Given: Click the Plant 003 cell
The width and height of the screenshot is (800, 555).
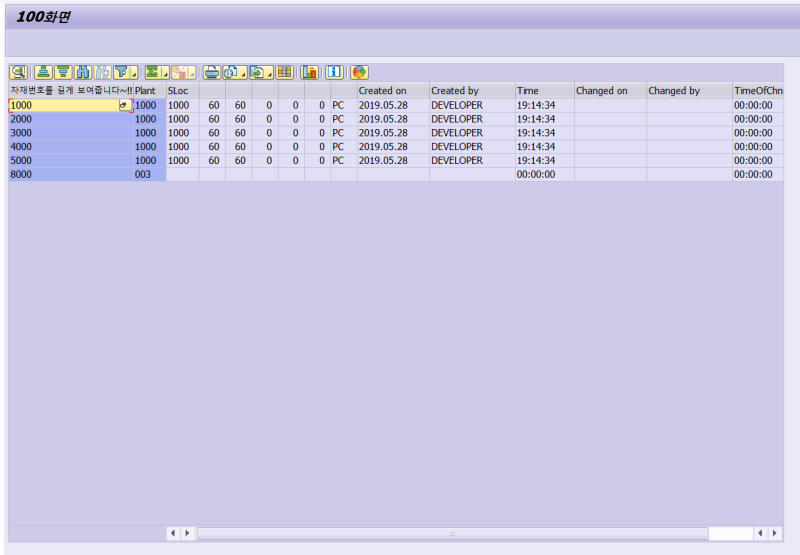Looking at the screenshot, I should [149, 174].
